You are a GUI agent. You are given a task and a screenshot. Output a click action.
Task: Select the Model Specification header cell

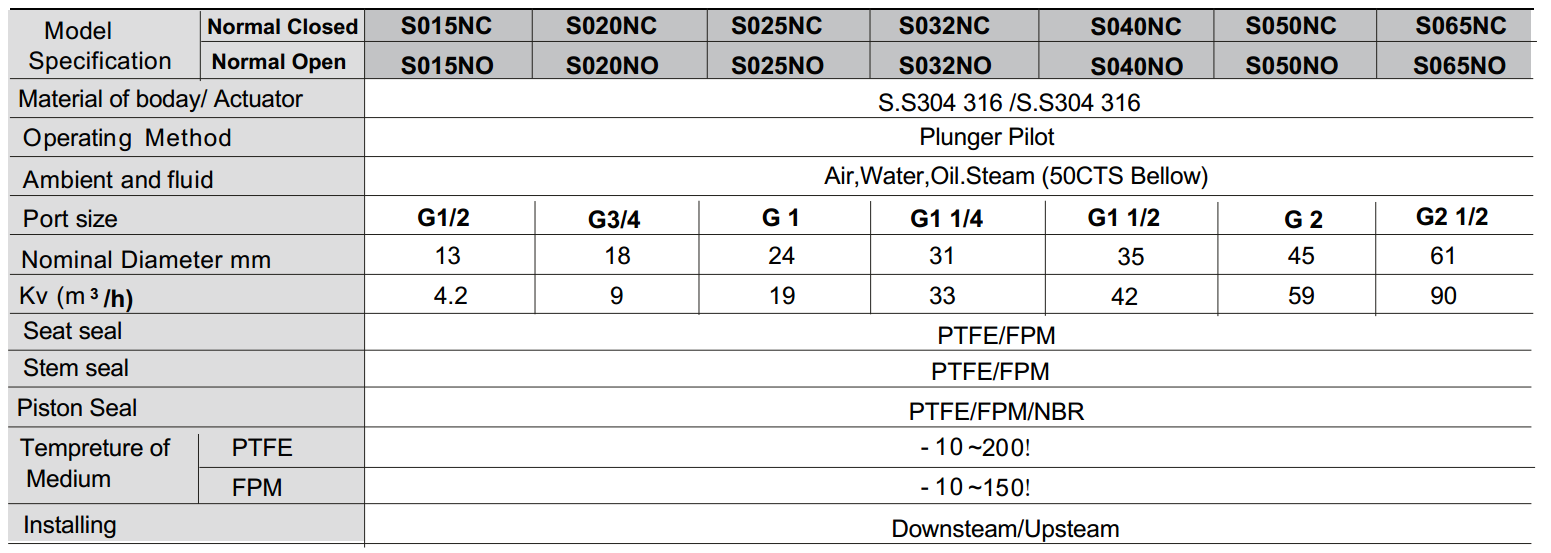tap(100, 46)
